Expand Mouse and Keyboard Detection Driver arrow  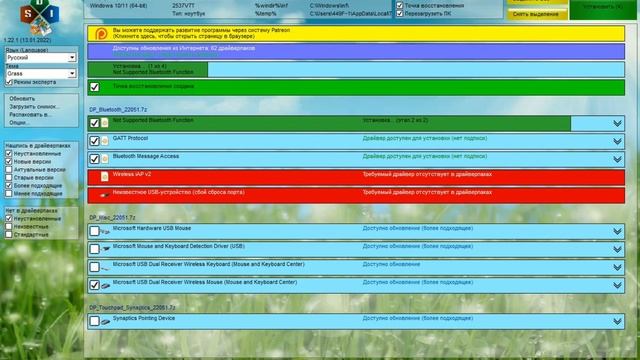[617, 249]
